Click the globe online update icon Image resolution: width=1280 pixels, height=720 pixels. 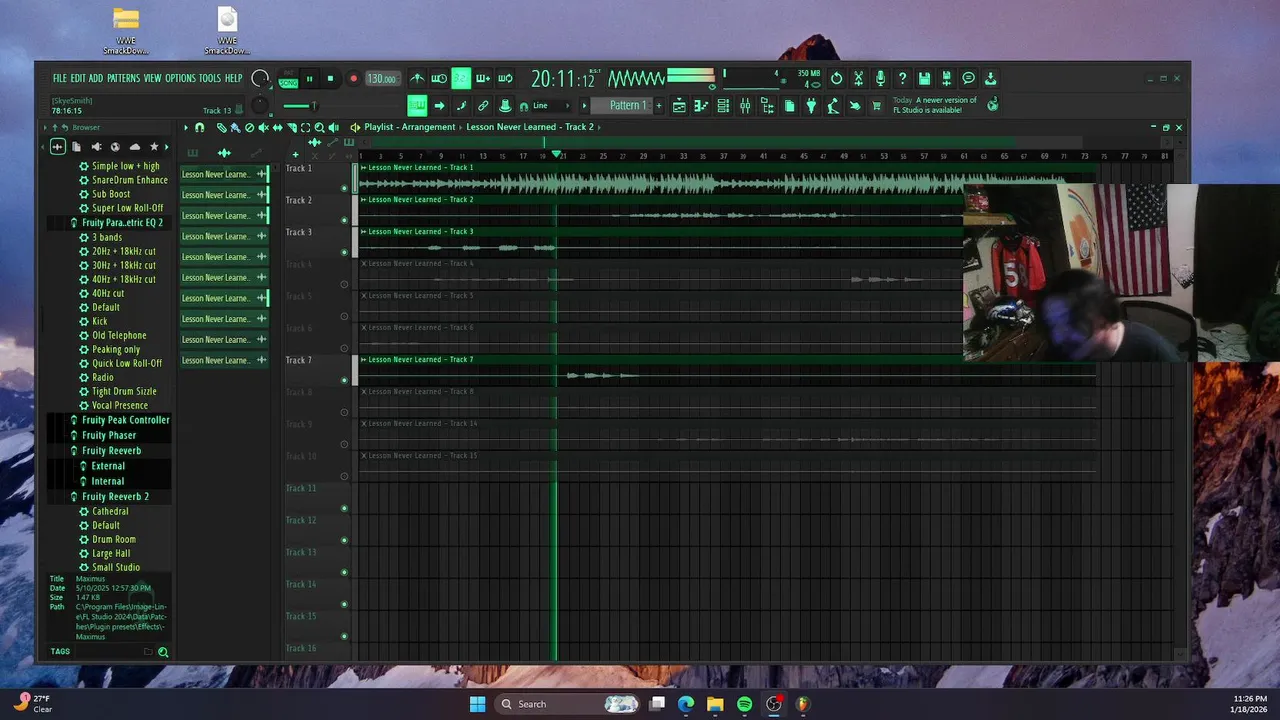coord(992,104)
